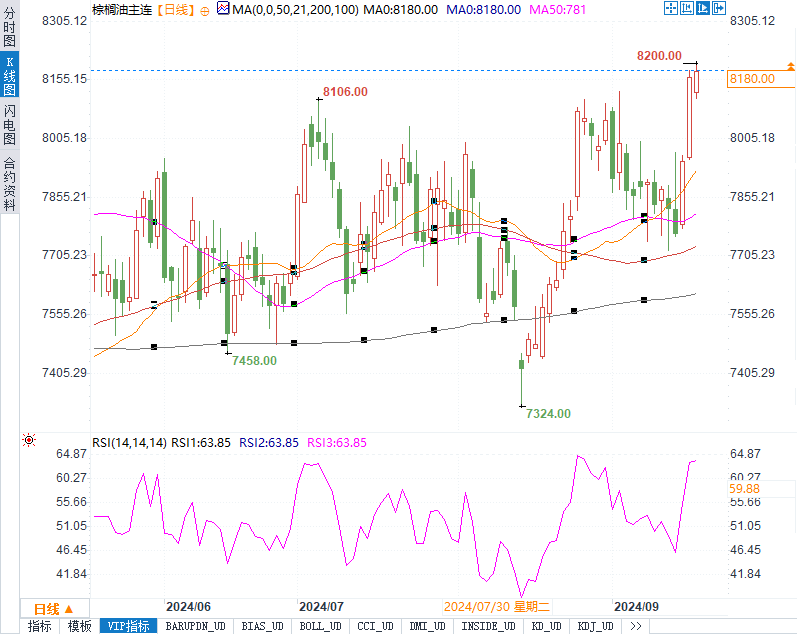The image size is (797, 634).
Task: Click the 7458.00 low price label
Action: 254,361
